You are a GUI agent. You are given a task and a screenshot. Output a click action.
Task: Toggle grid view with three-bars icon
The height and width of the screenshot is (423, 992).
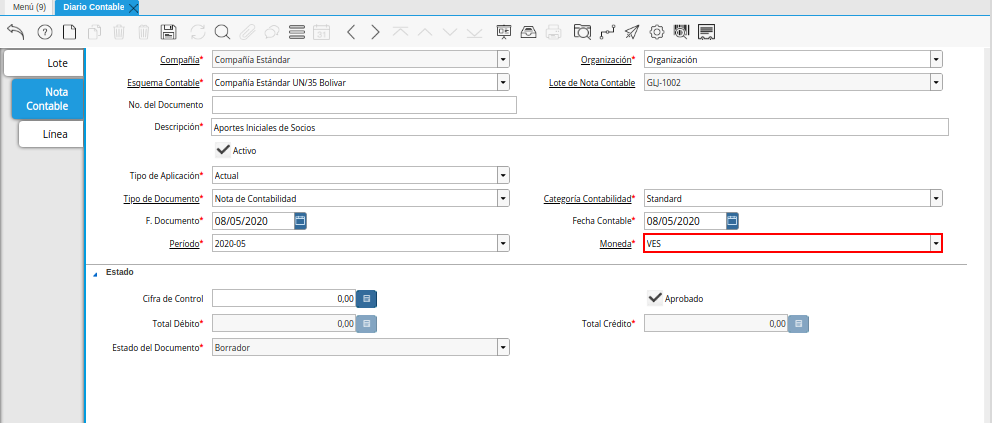pyautogui.click(x=297, y=32)
